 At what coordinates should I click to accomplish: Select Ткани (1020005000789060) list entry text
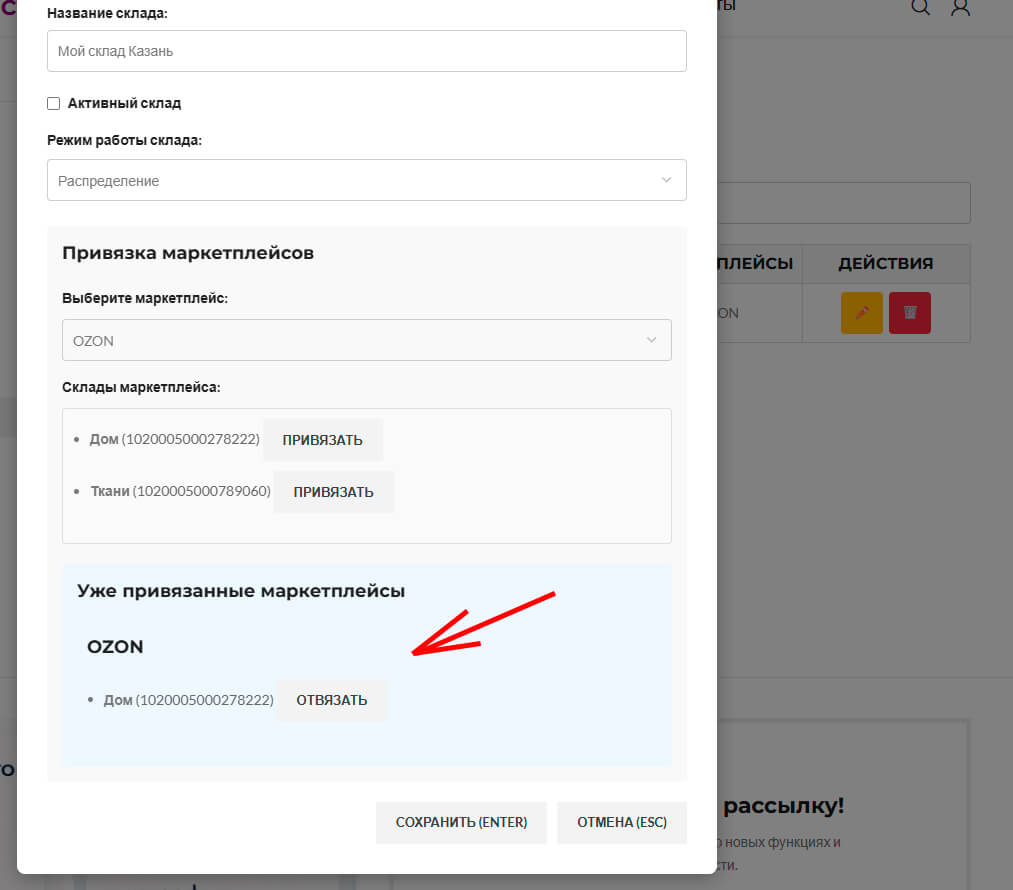180,492
